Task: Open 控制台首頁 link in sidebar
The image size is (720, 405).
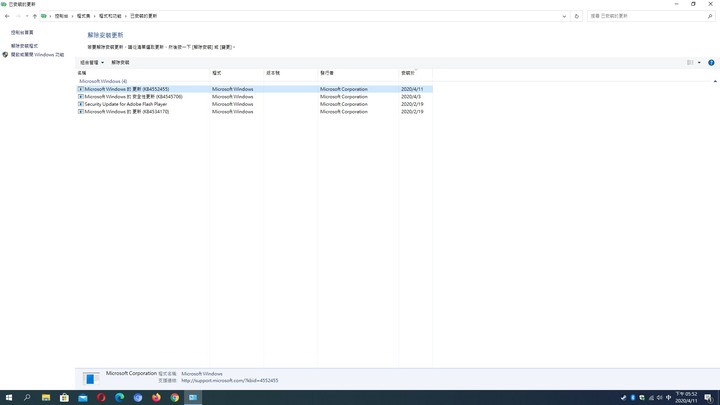Action: click(22, 33)
